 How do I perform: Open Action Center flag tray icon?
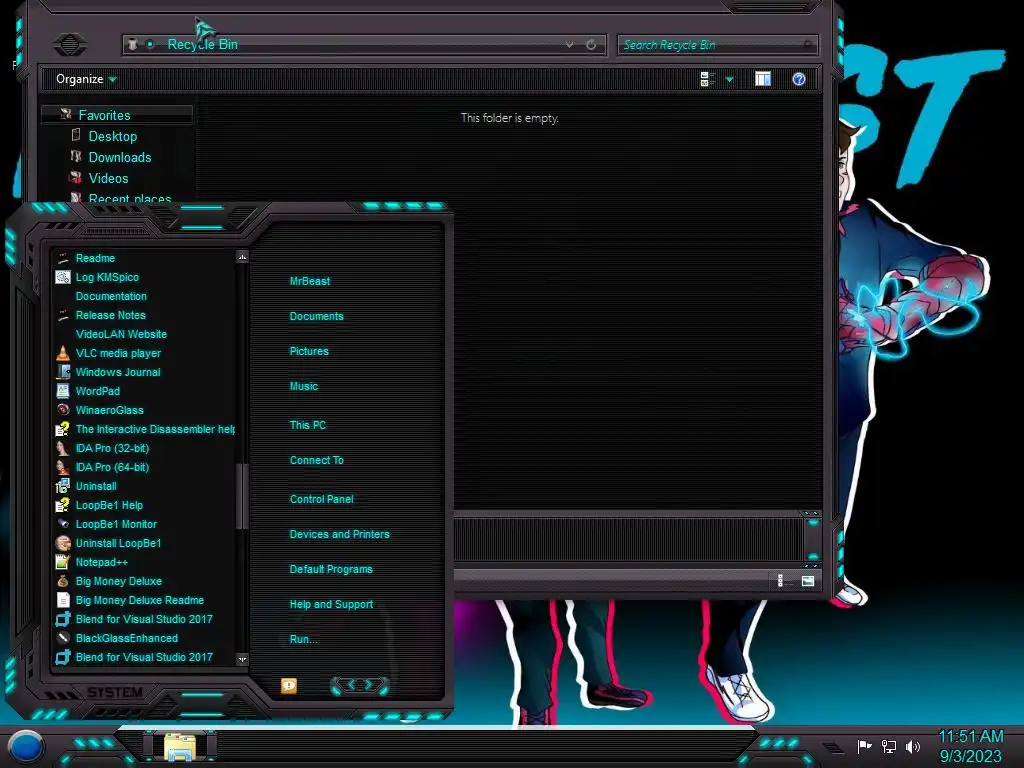click(x=864, y=746)
